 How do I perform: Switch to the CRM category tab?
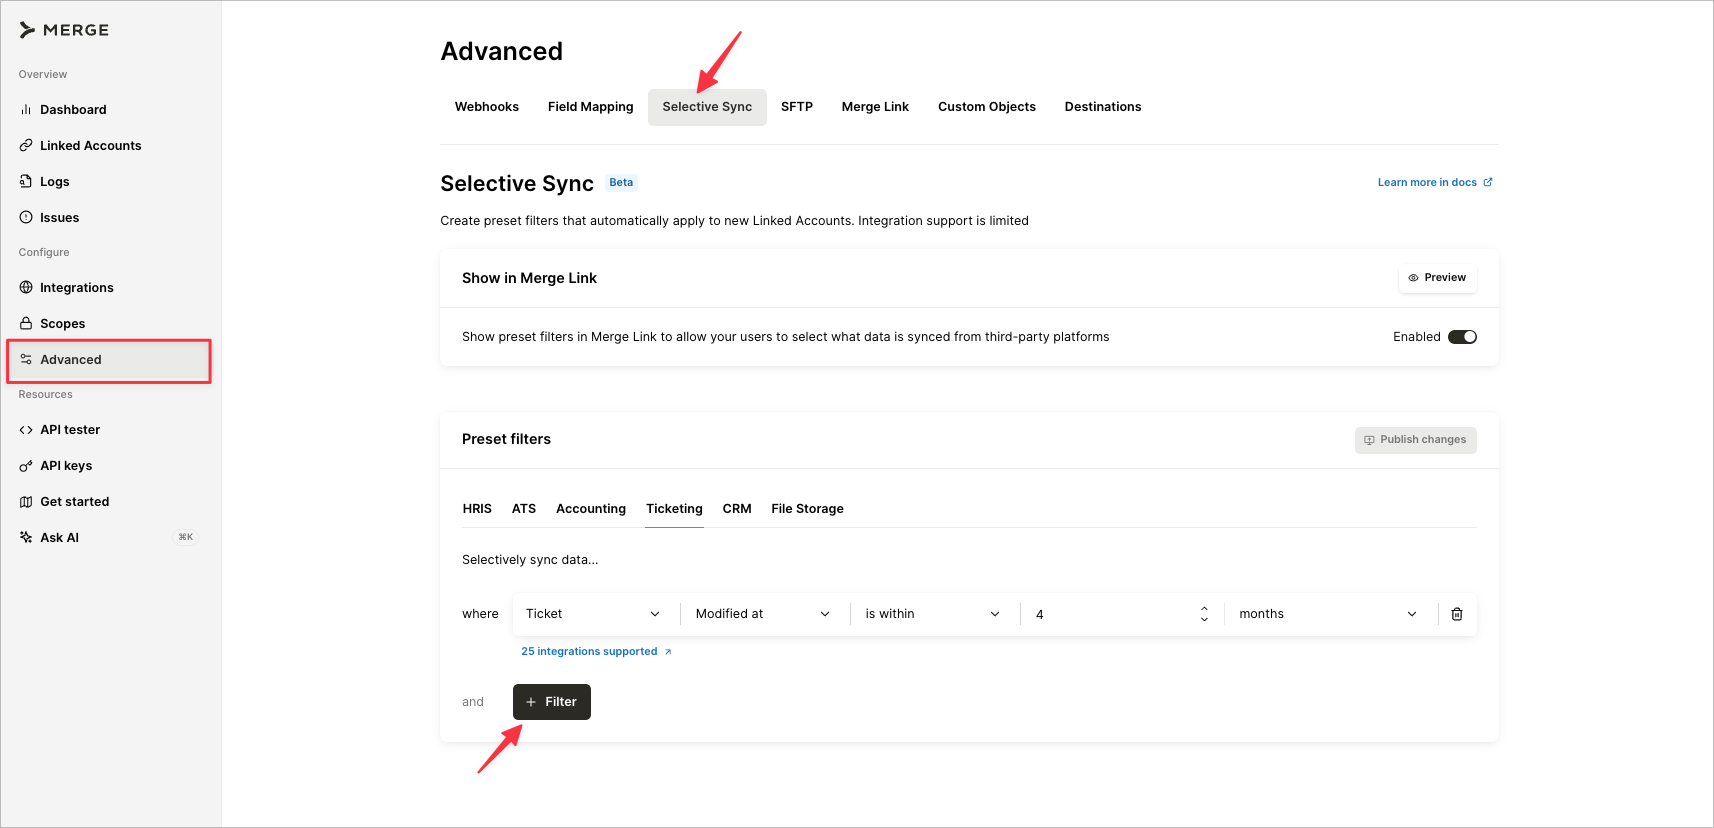pyautogui.click(x=737, y=509)
